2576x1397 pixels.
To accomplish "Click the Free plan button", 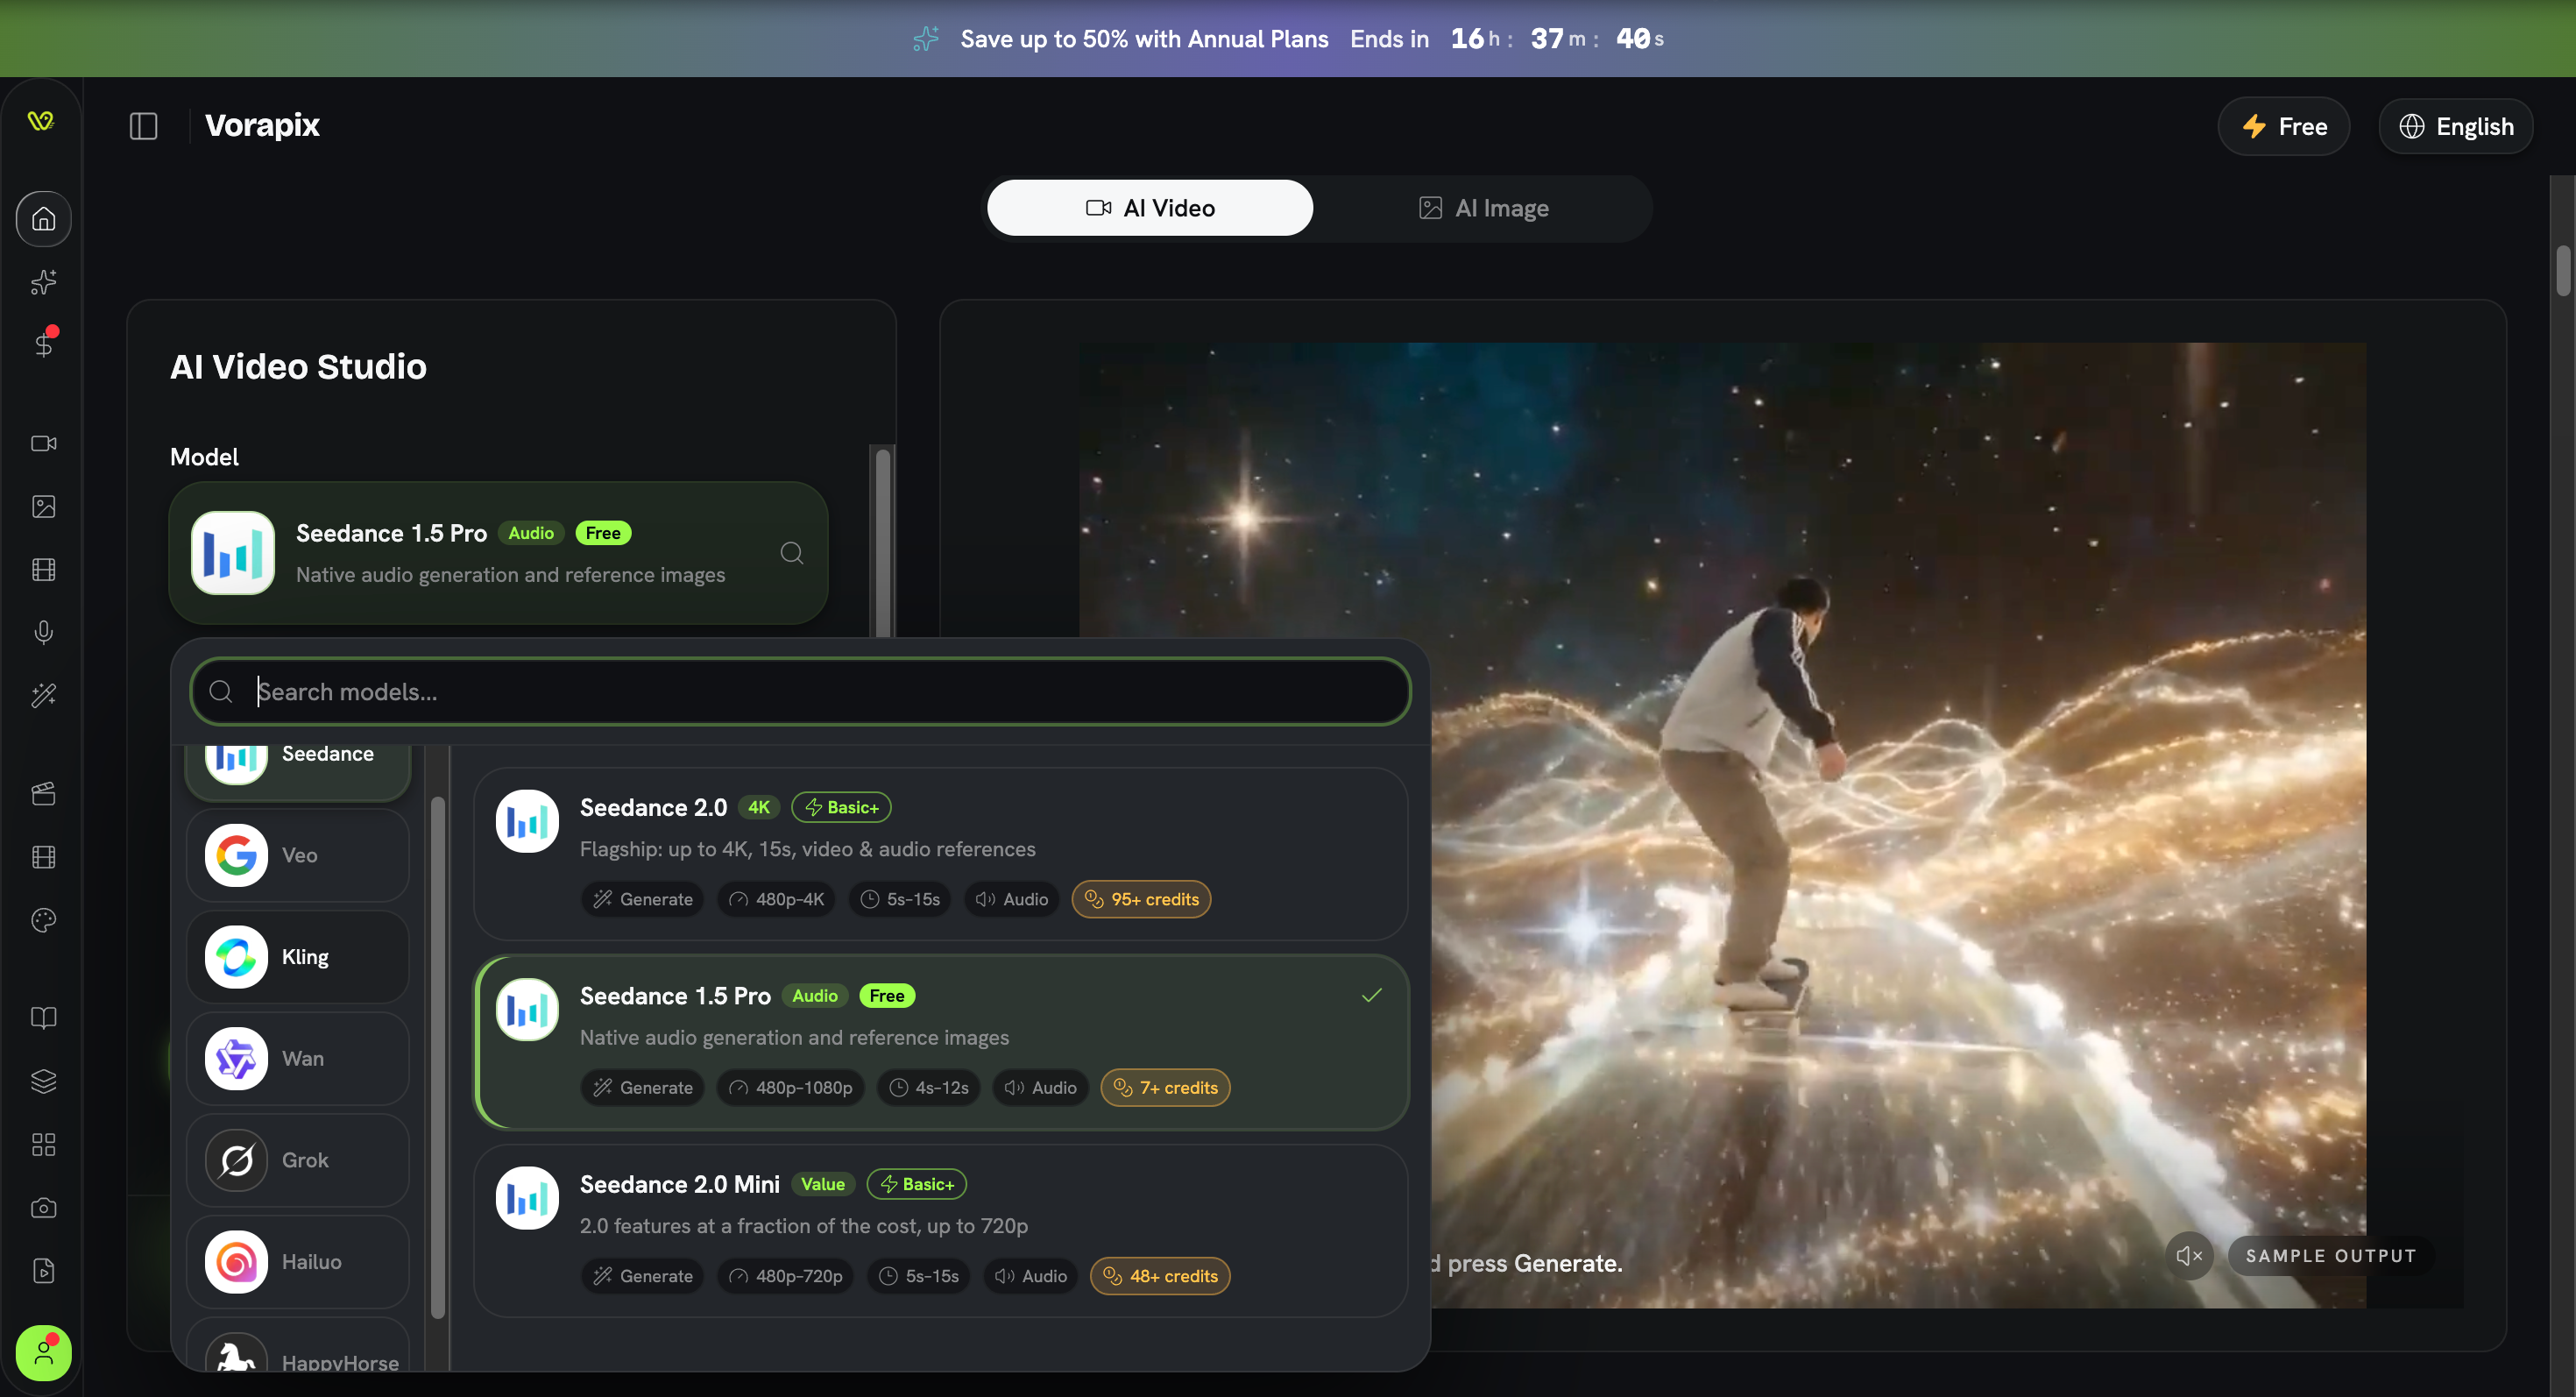I will 2284,126.
